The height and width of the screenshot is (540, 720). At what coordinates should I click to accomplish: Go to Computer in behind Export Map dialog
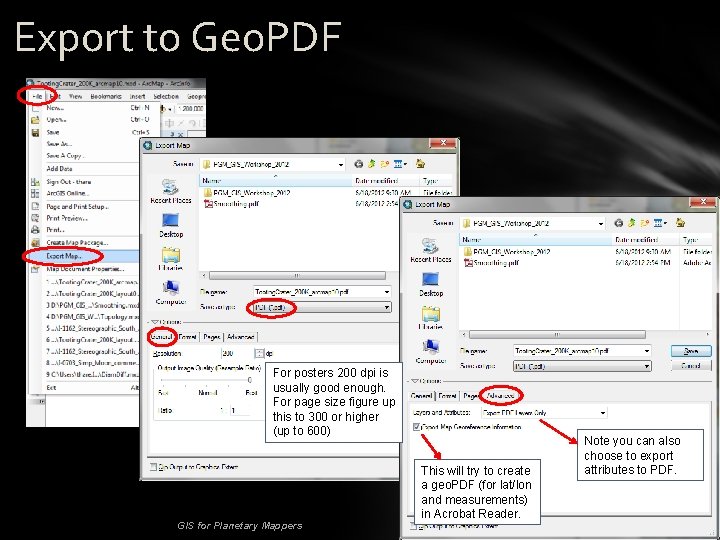point(170,293)
